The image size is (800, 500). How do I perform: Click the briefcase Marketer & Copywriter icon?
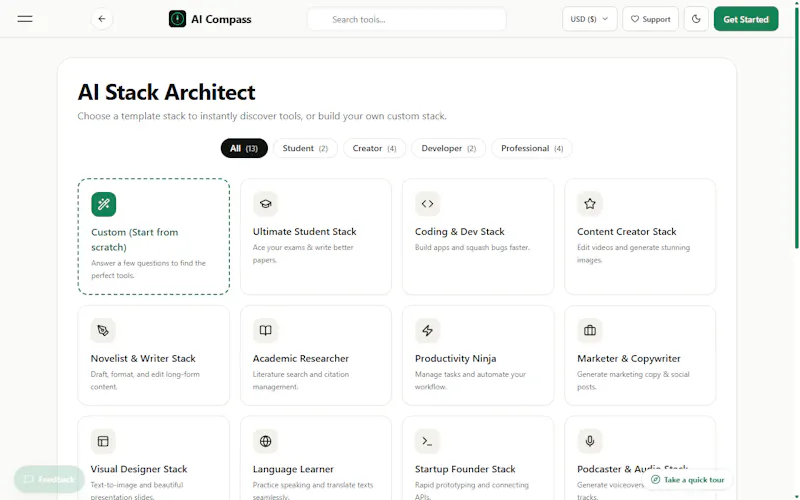pos(590,331)
